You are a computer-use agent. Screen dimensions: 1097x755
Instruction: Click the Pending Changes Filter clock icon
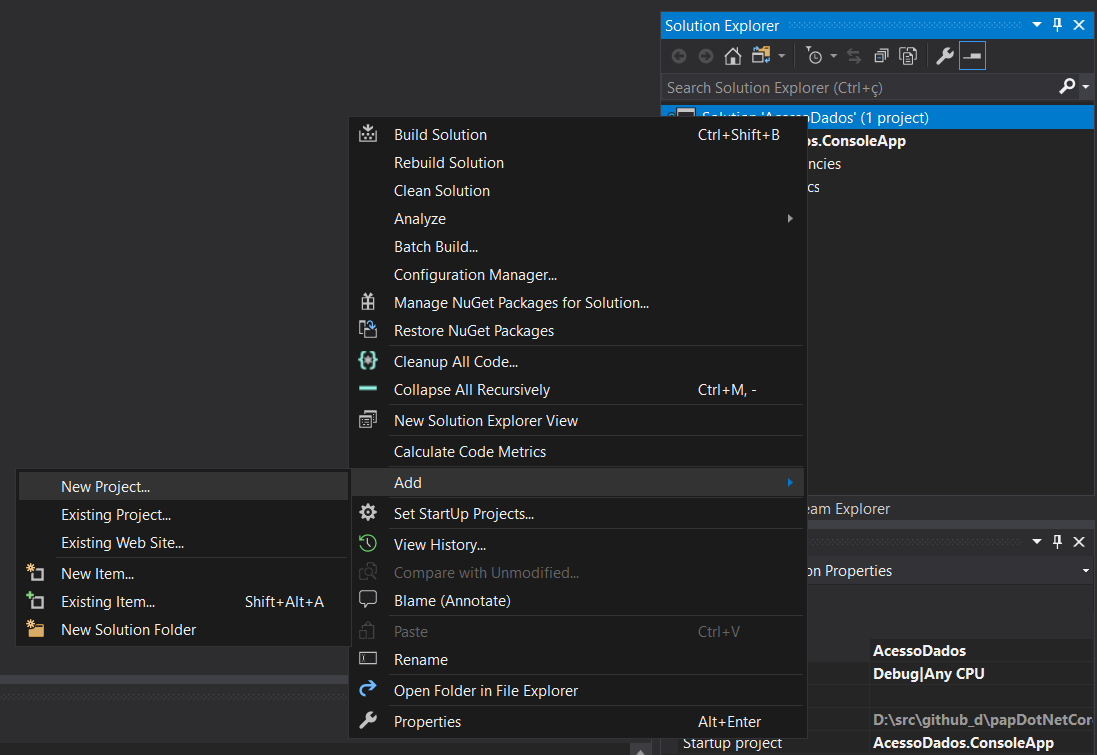coord(814,56)
